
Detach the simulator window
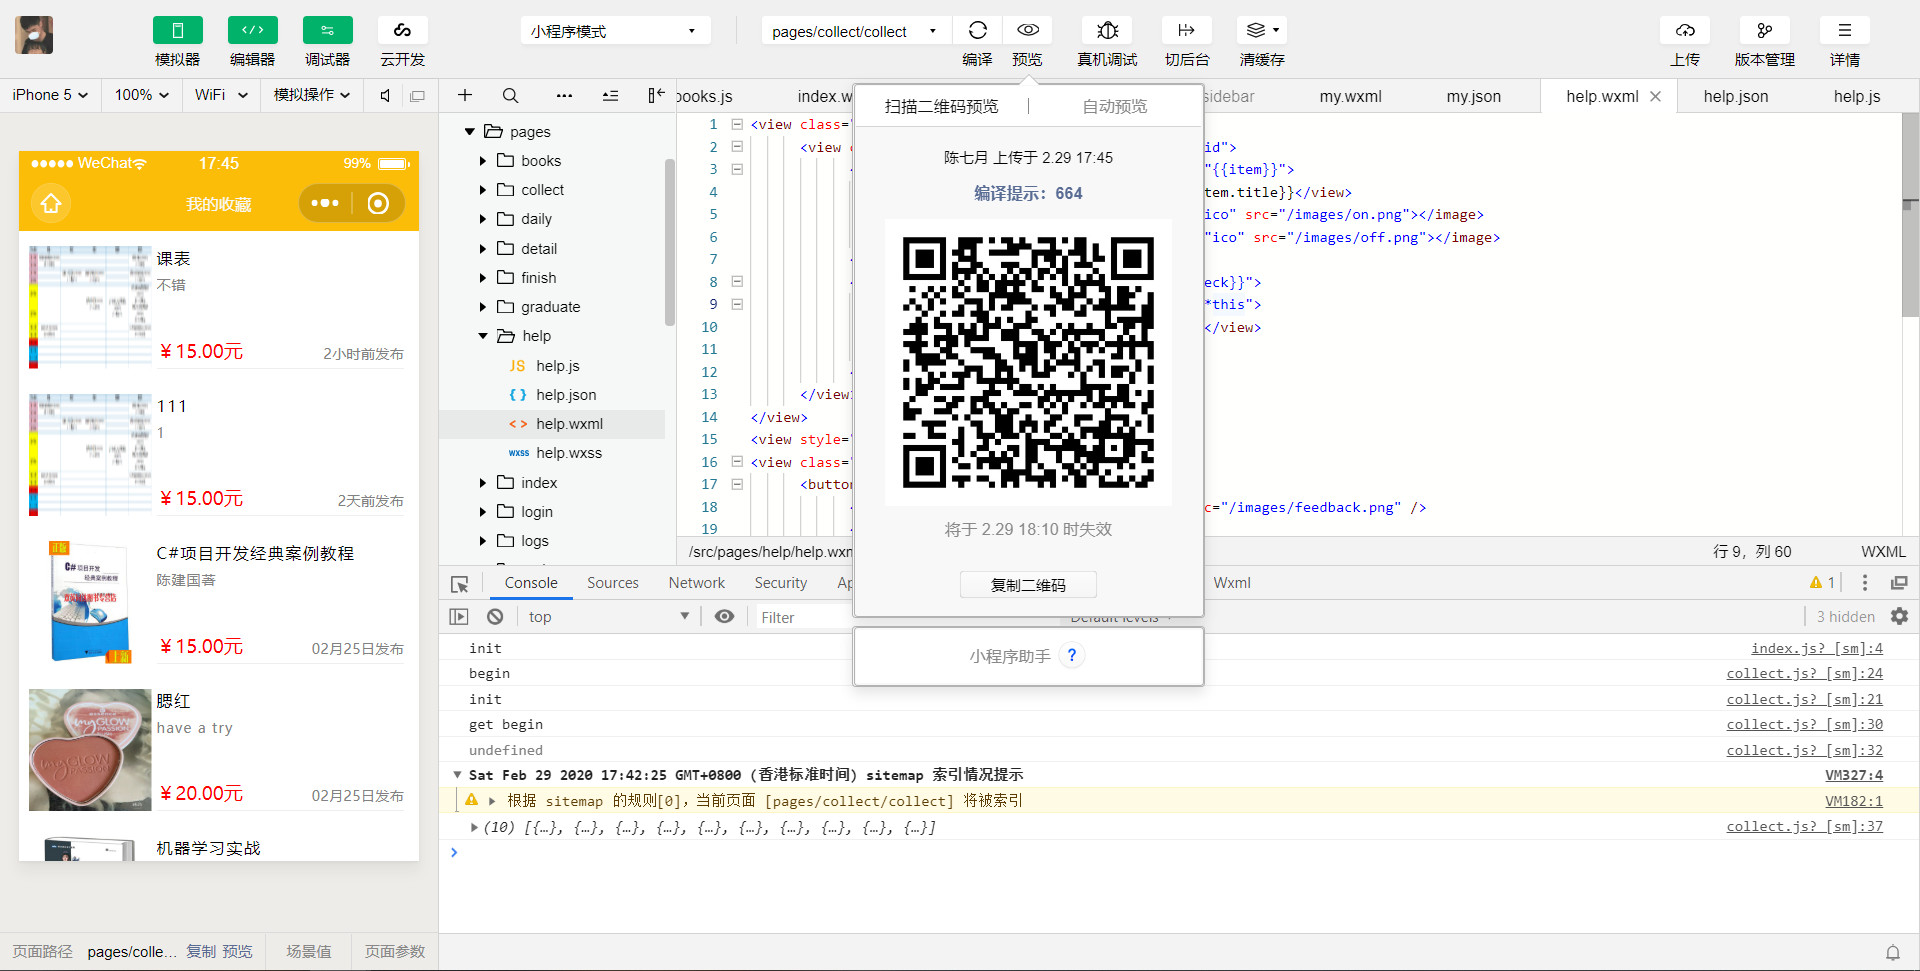[418, 96]
